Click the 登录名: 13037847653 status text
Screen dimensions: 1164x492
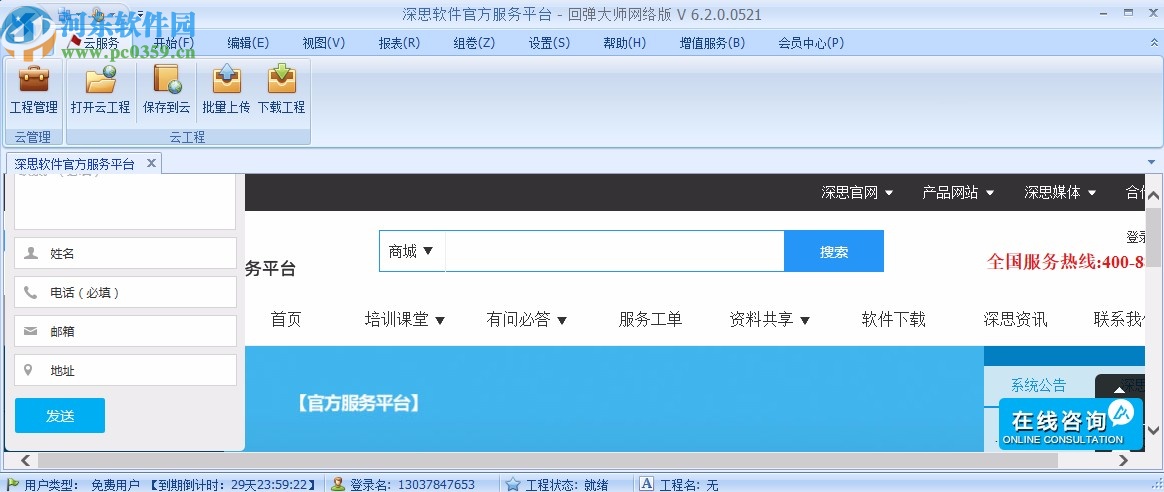pyautogui.click(x=412, y=485)
